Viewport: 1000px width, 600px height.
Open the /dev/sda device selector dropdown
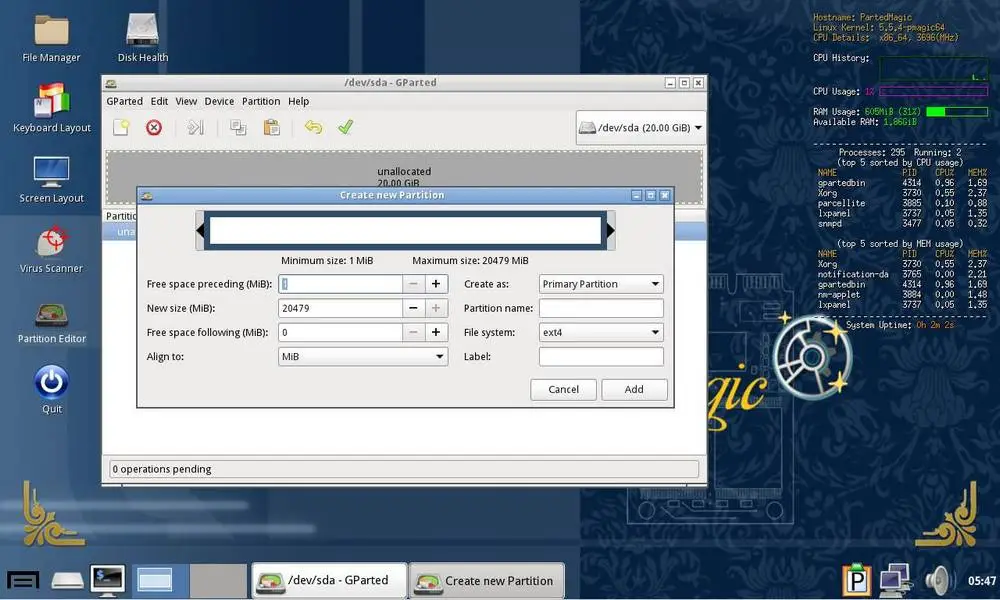pos(640,128)
